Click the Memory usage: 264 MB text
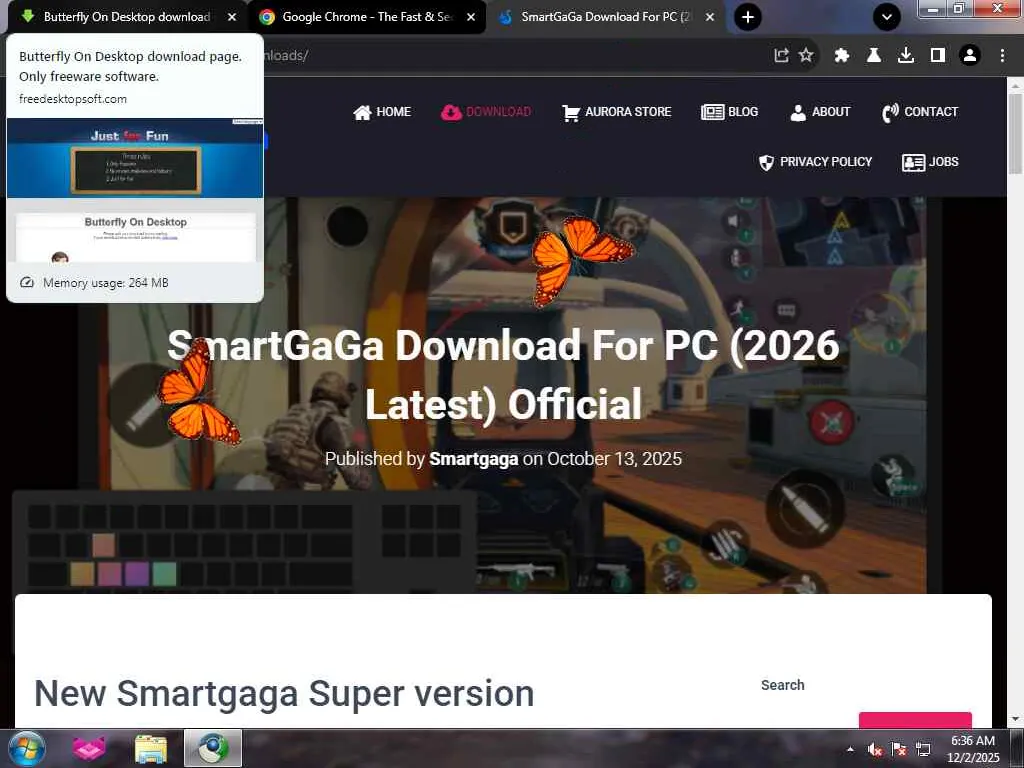This screenshot has width=1024, height=768. (106, 283)
